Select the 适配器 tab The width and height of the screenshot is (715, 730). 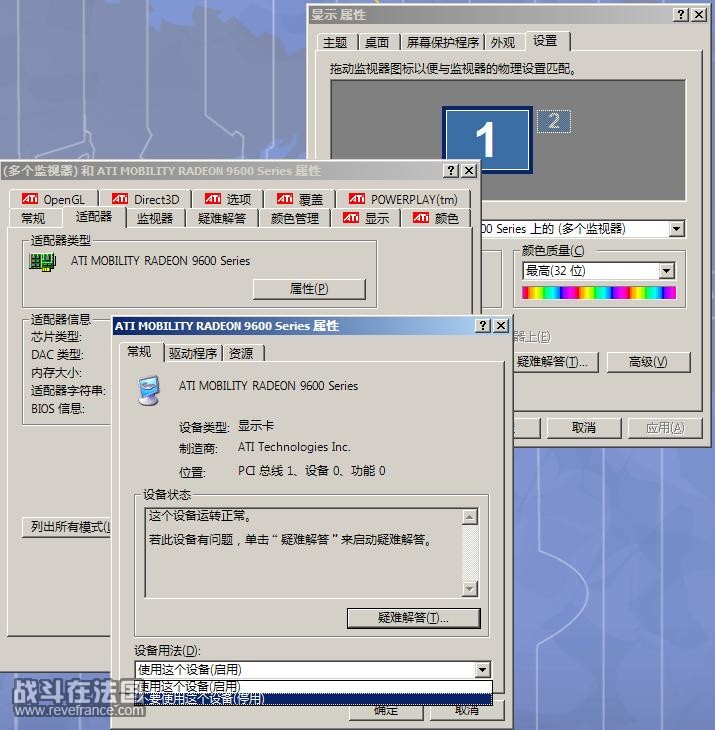[94, 216]
